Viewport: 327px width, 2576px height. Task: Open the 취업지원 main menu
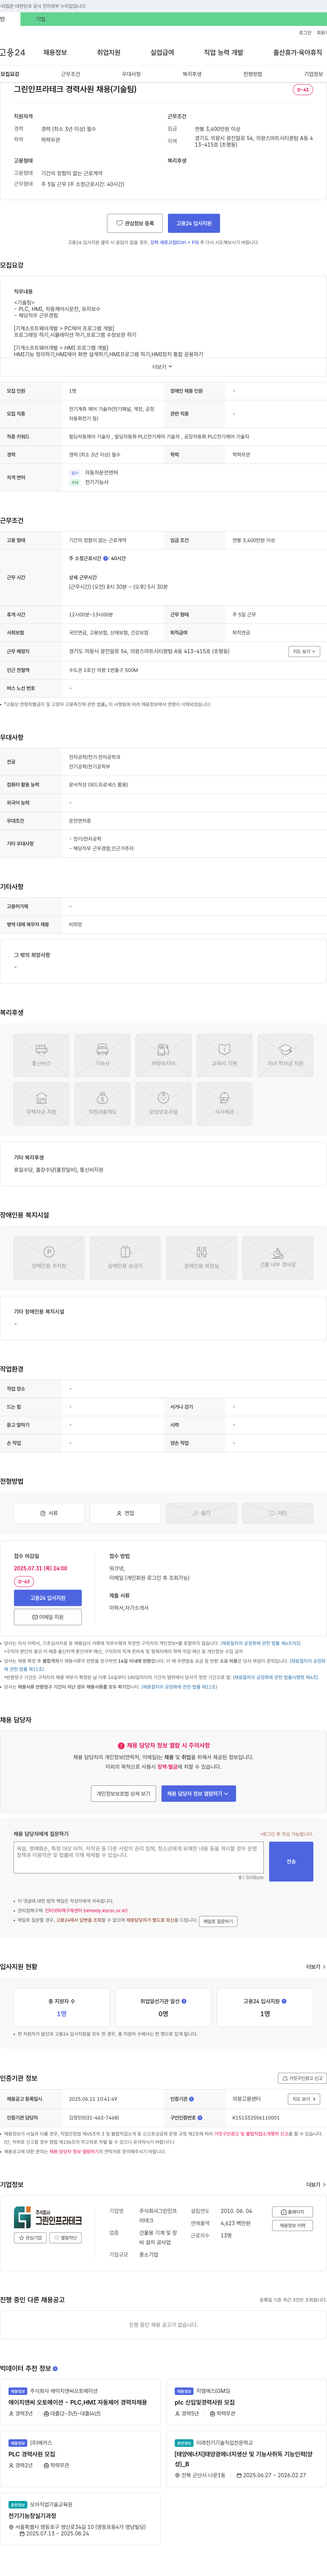click(x=108, y=52)
